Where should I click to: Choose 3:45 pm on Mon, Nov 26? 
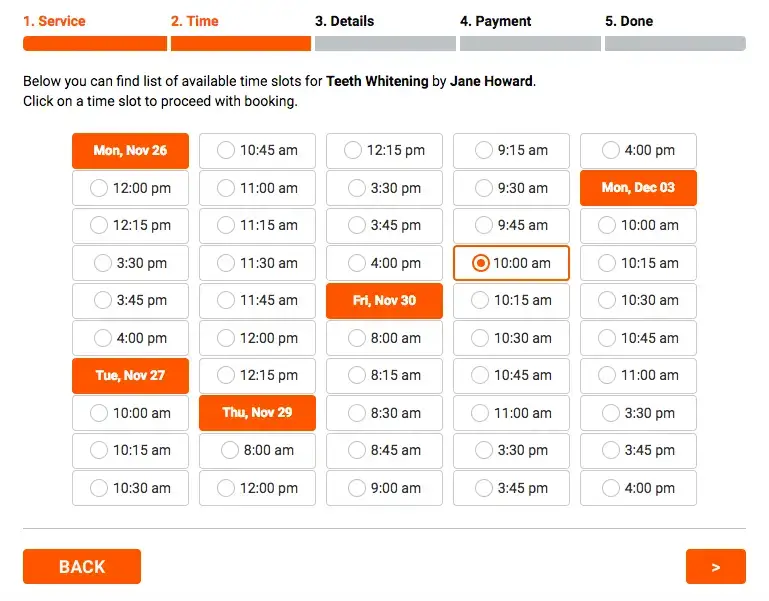130,300
